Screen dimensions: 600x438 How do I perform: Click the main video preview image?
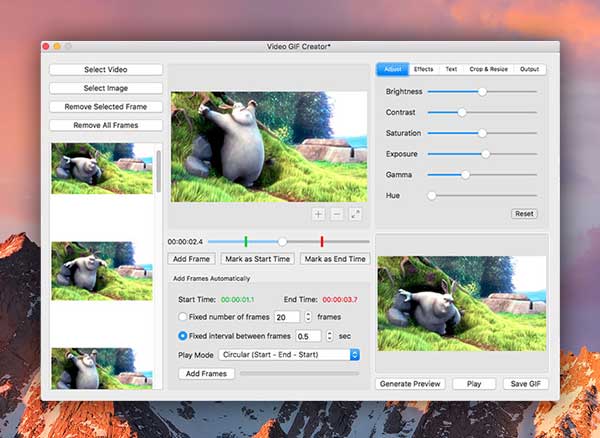[269, 147]
